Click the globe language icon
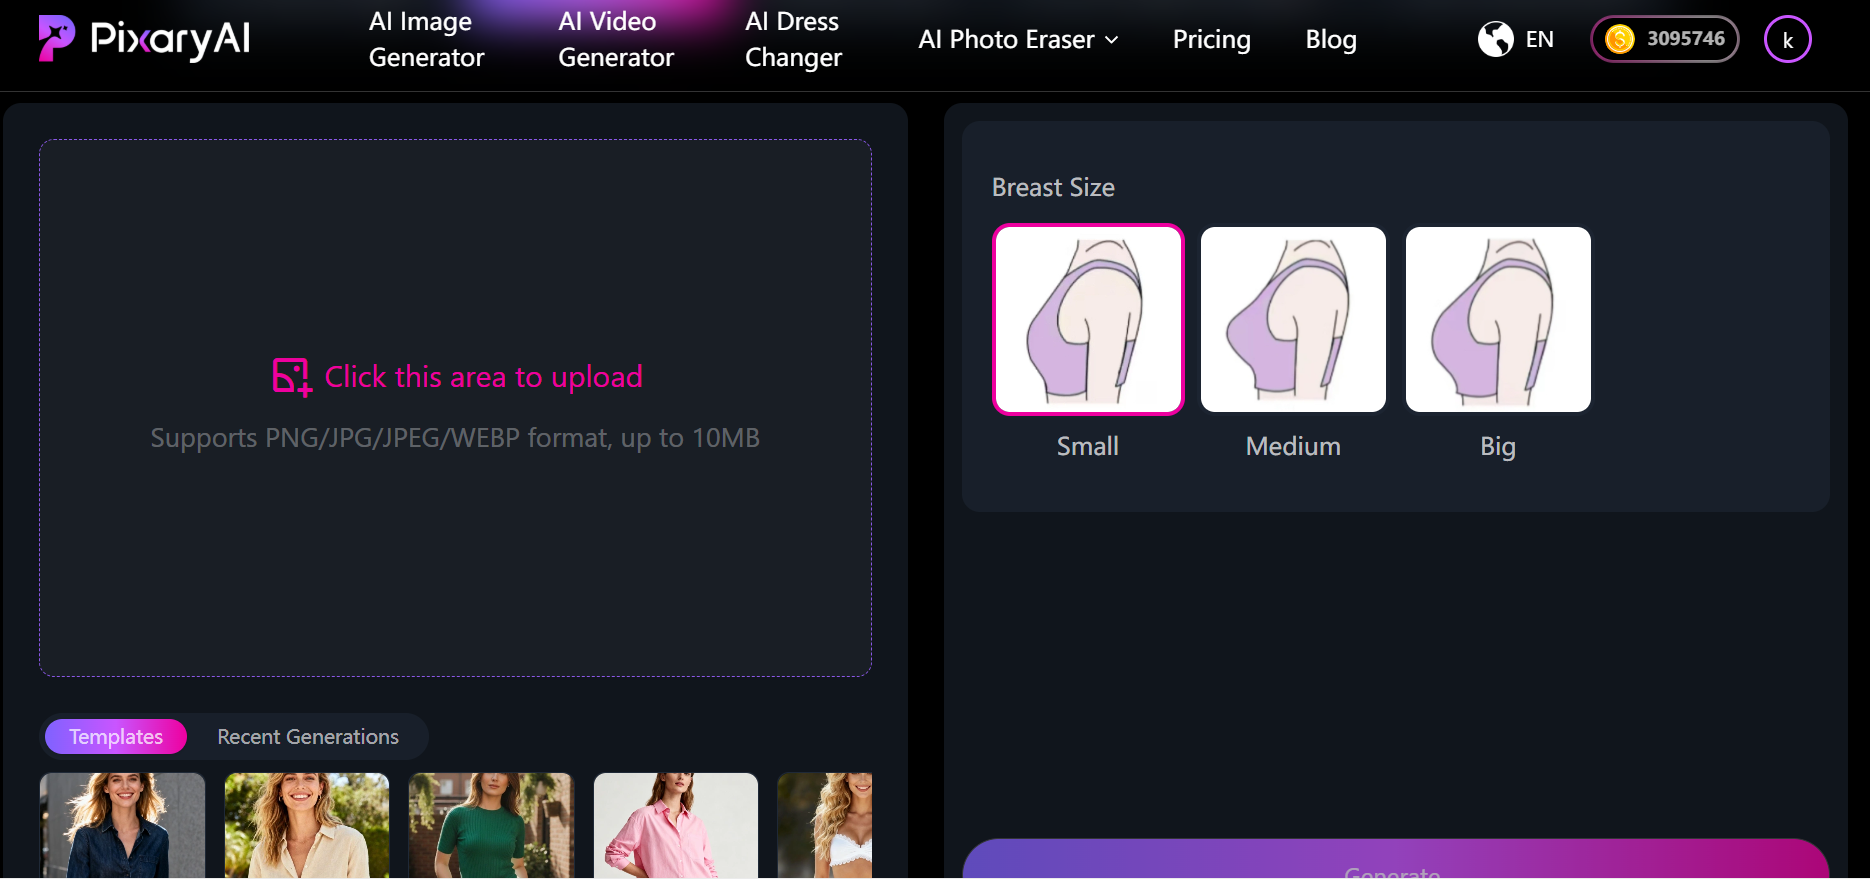This screenshot has width=1870, height=879. [1495, 39]
